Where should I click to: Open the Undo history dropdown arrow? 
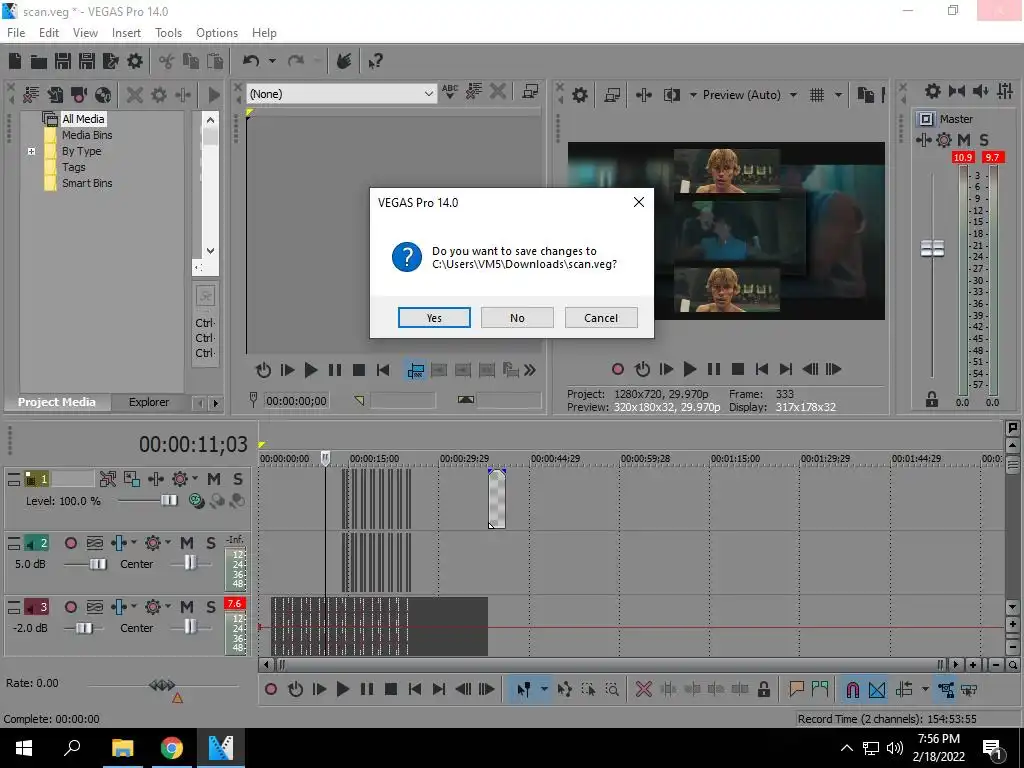[x=272, y=61]
